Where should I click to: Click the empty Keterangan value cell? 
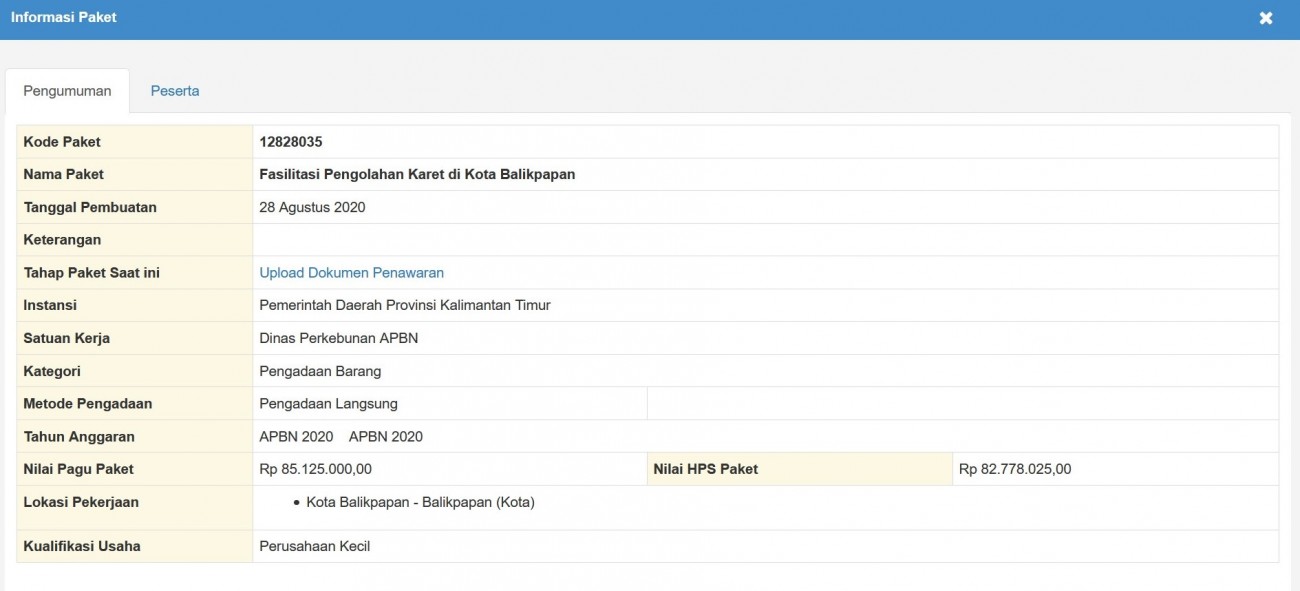pos(765,240)
